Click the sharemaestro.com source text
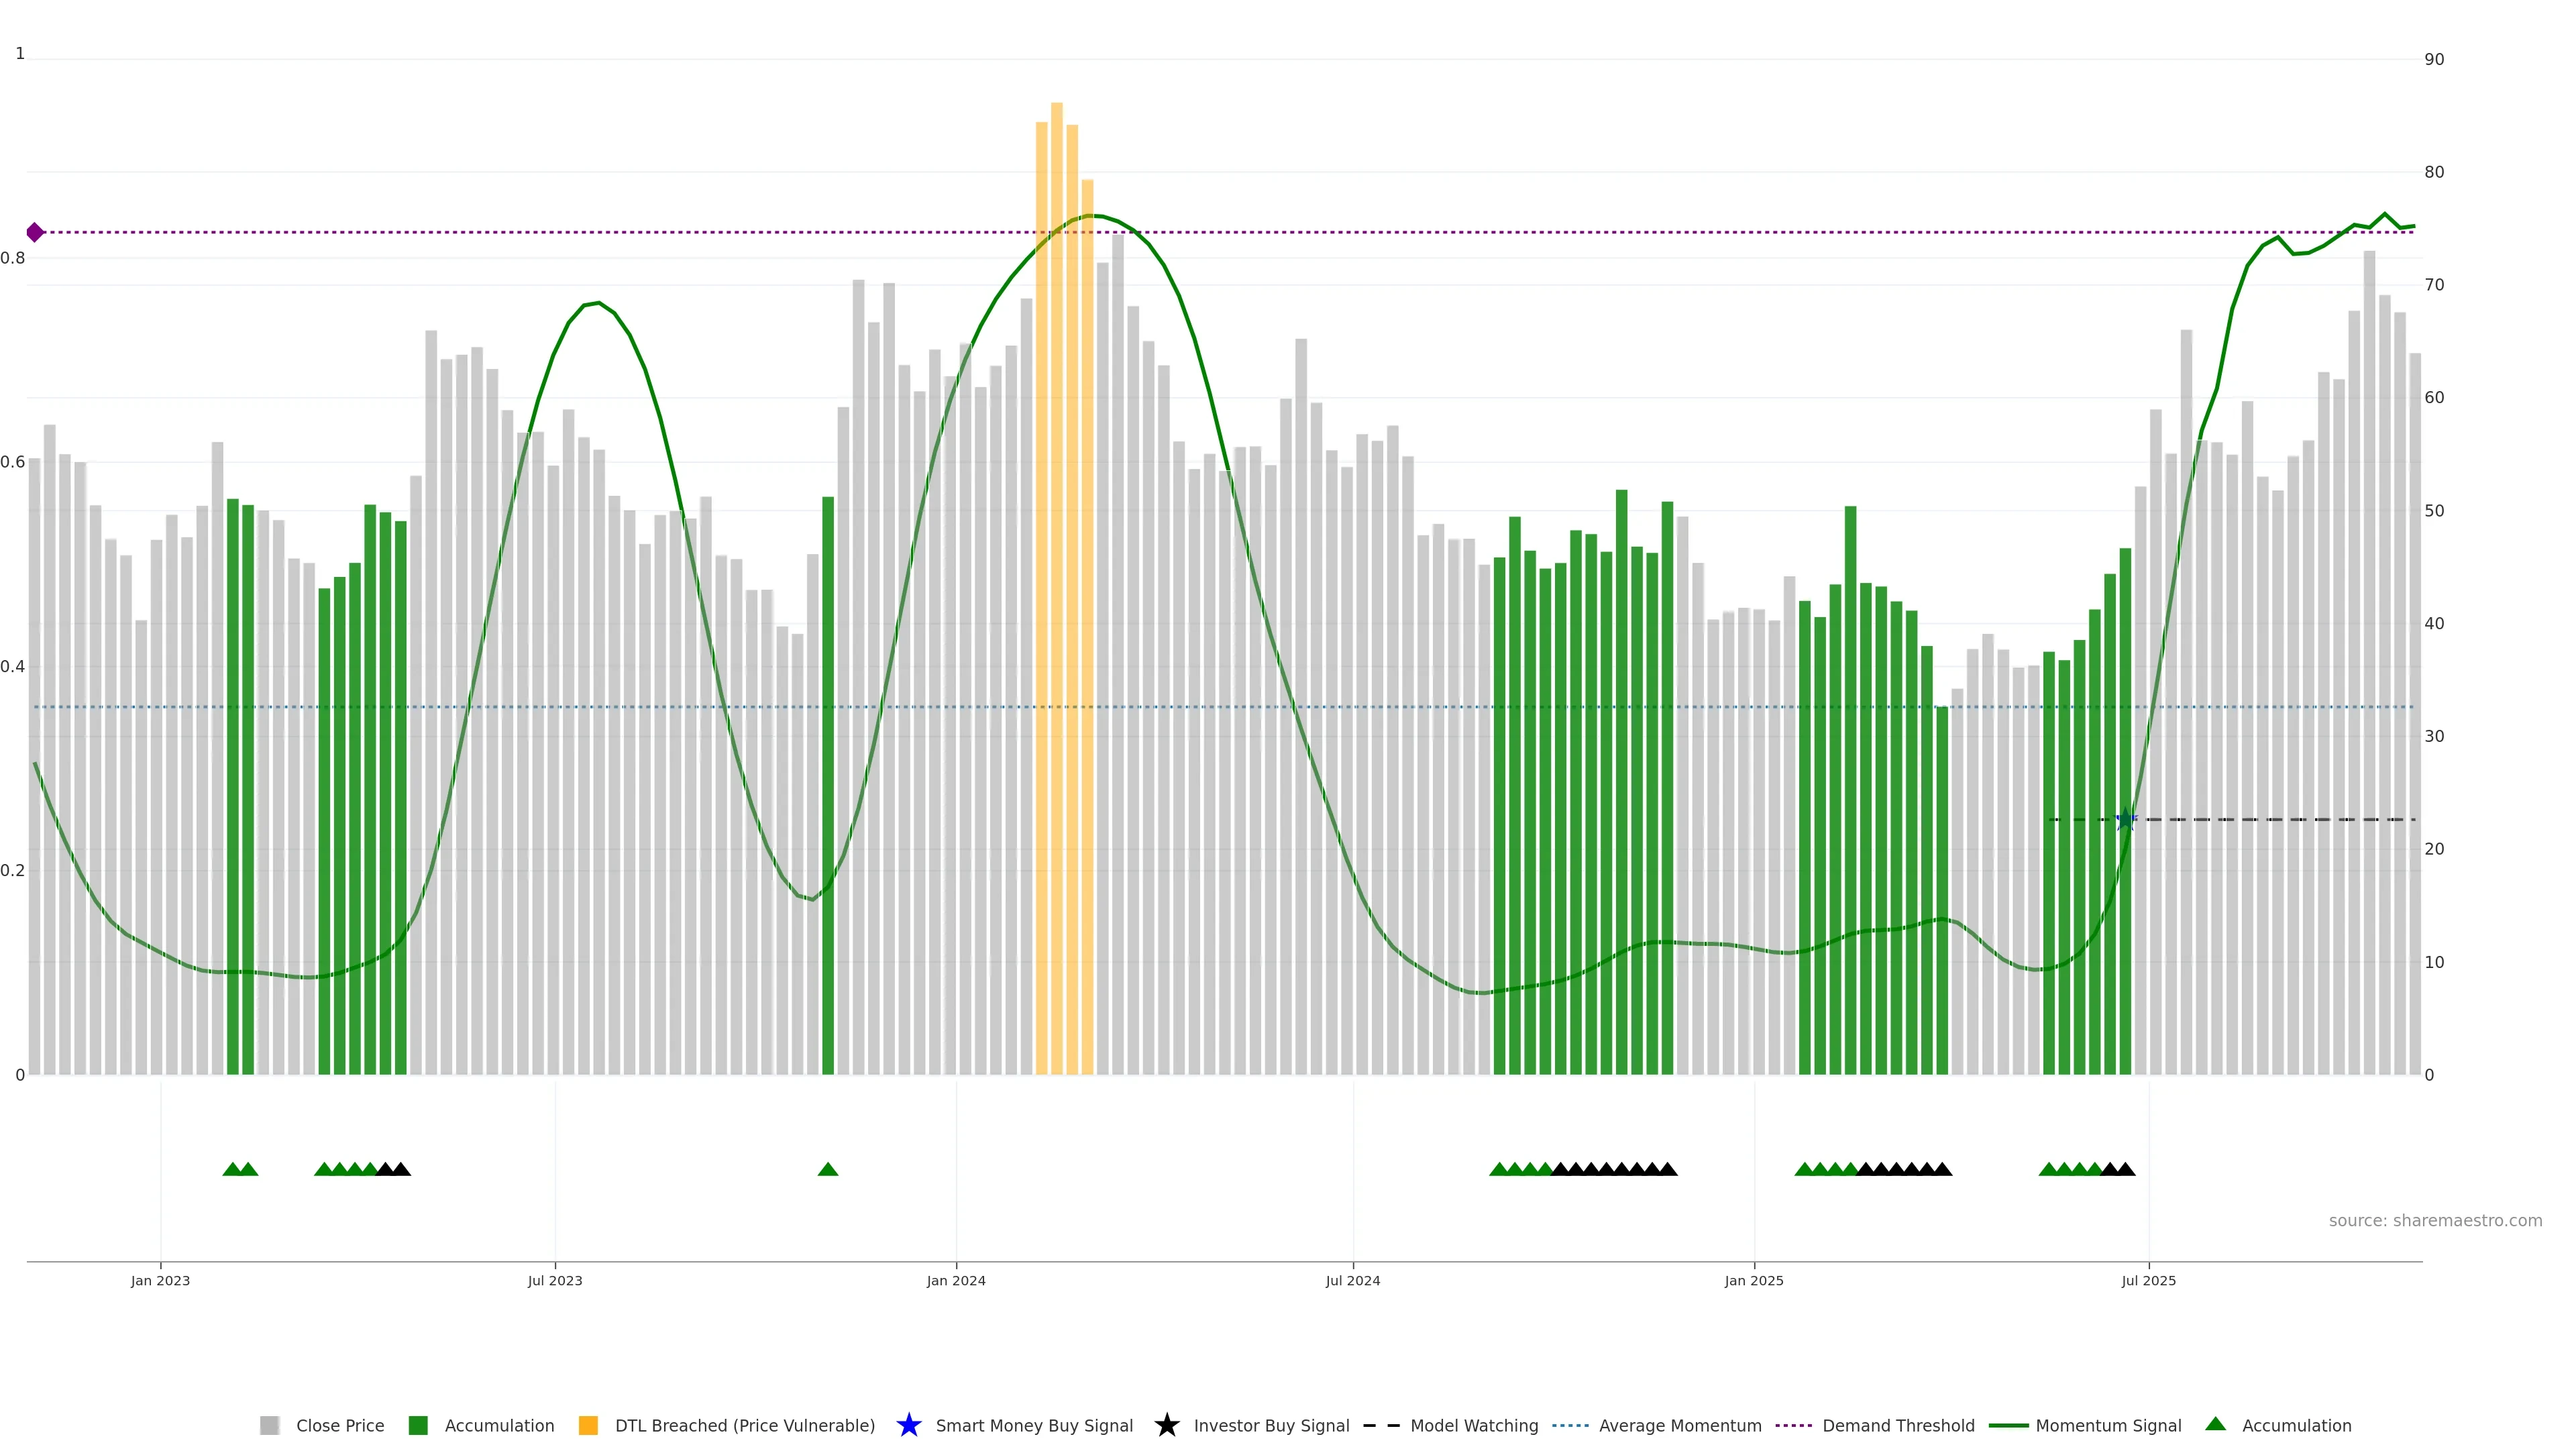 2435,1220
